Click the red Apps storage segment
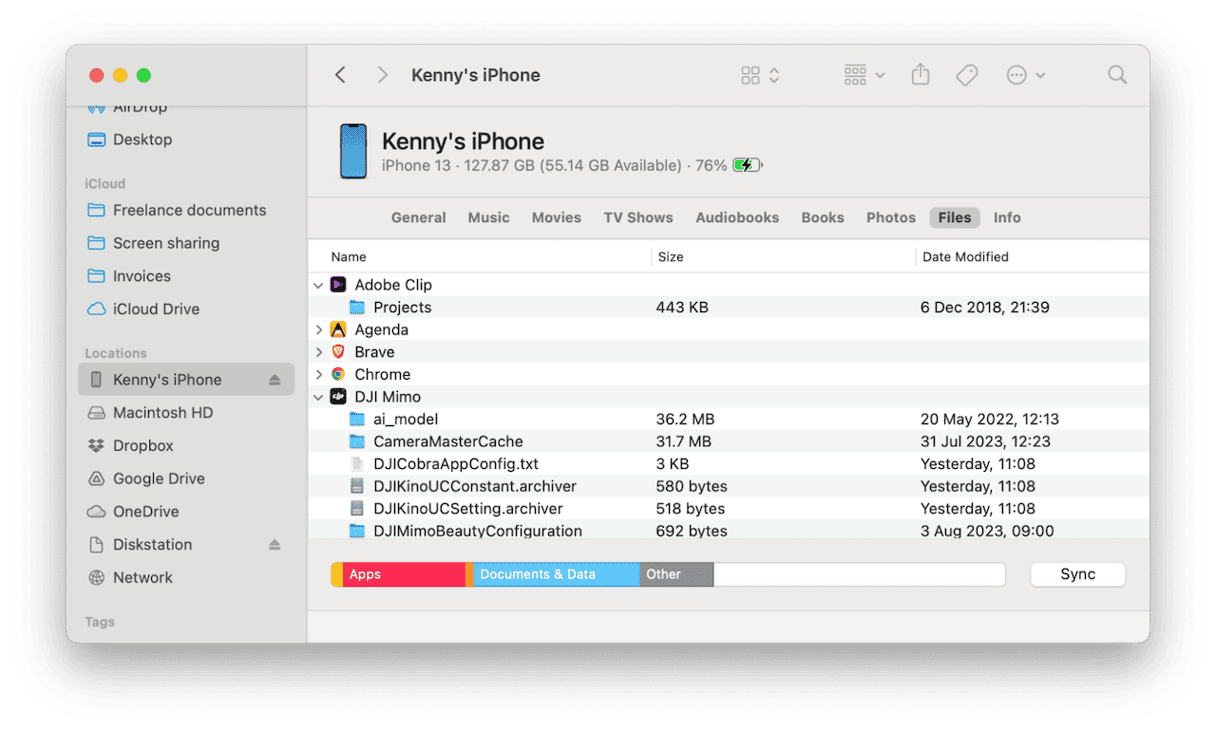This screenshot has width=1216, height=730. click(404, 575)
